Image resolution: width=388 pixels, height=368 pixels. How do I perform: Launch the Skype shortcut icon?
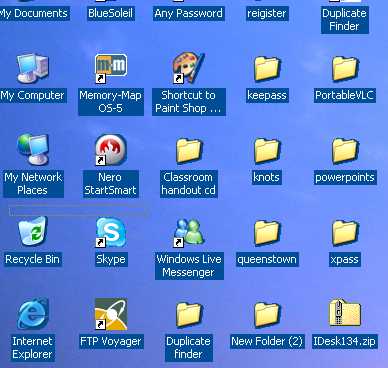click(111, 232)
